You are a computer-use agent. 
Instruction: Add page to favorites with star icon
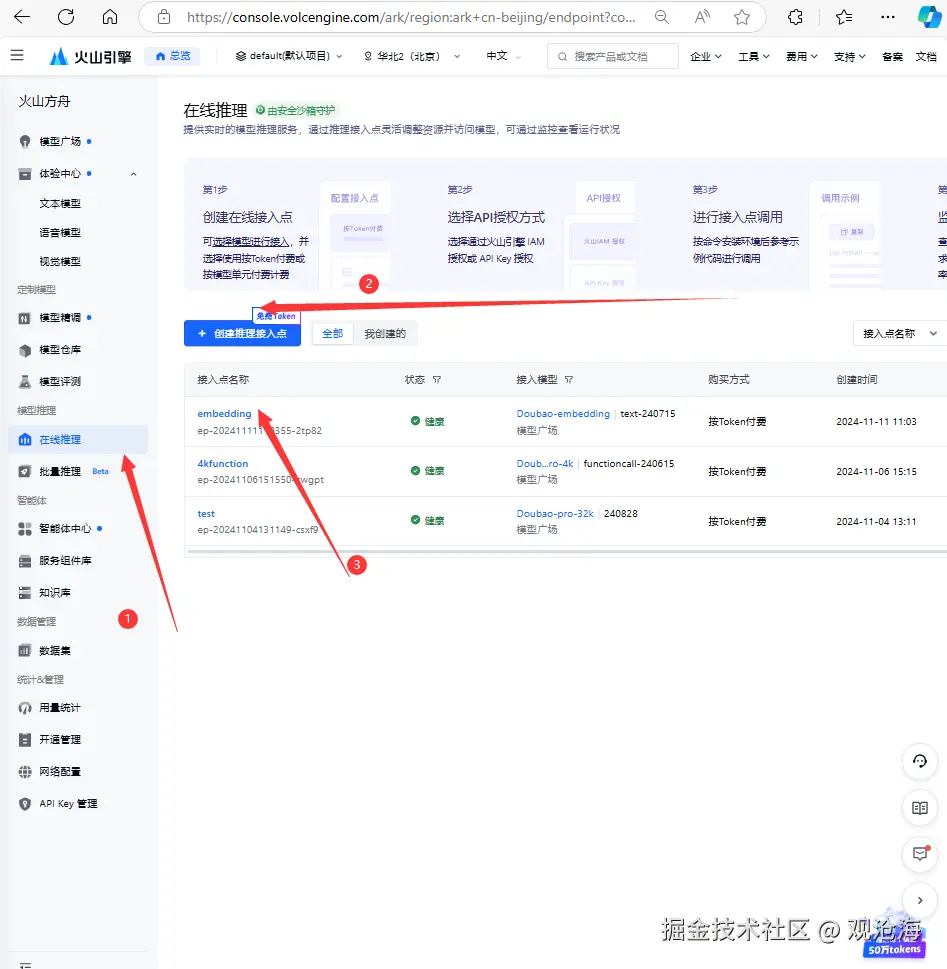point(742,17)
